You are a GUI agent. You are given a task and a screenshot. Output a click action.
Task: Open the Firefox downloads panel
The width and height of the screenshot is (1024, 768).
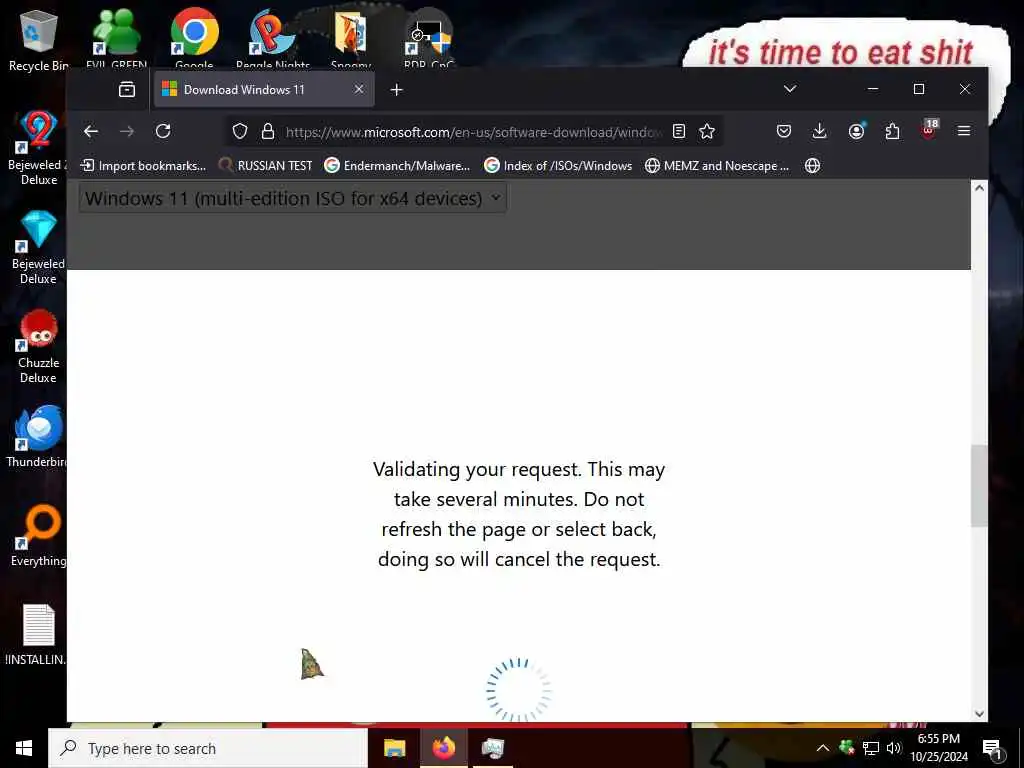point(820,131)
